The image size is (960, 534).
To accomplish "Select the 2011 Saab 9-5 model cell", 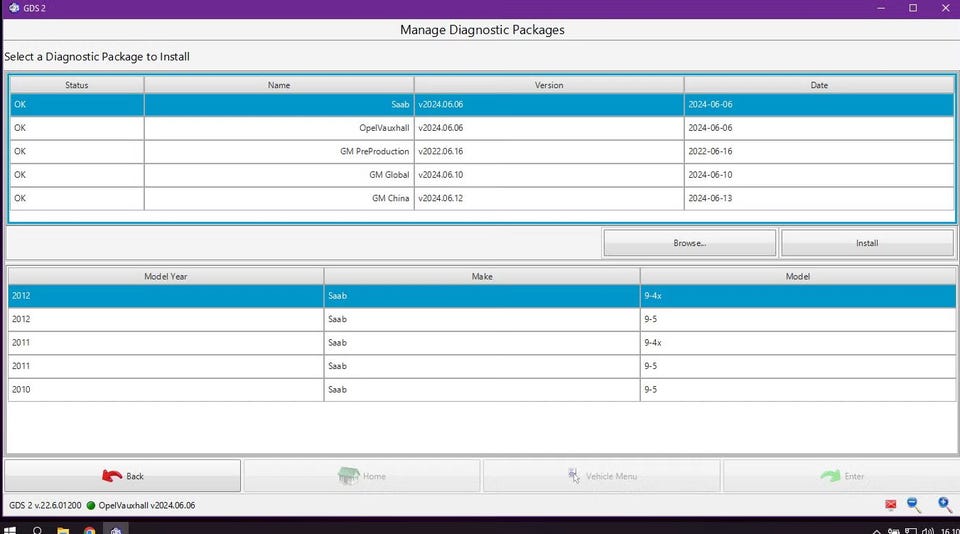I will click(798, 366).
